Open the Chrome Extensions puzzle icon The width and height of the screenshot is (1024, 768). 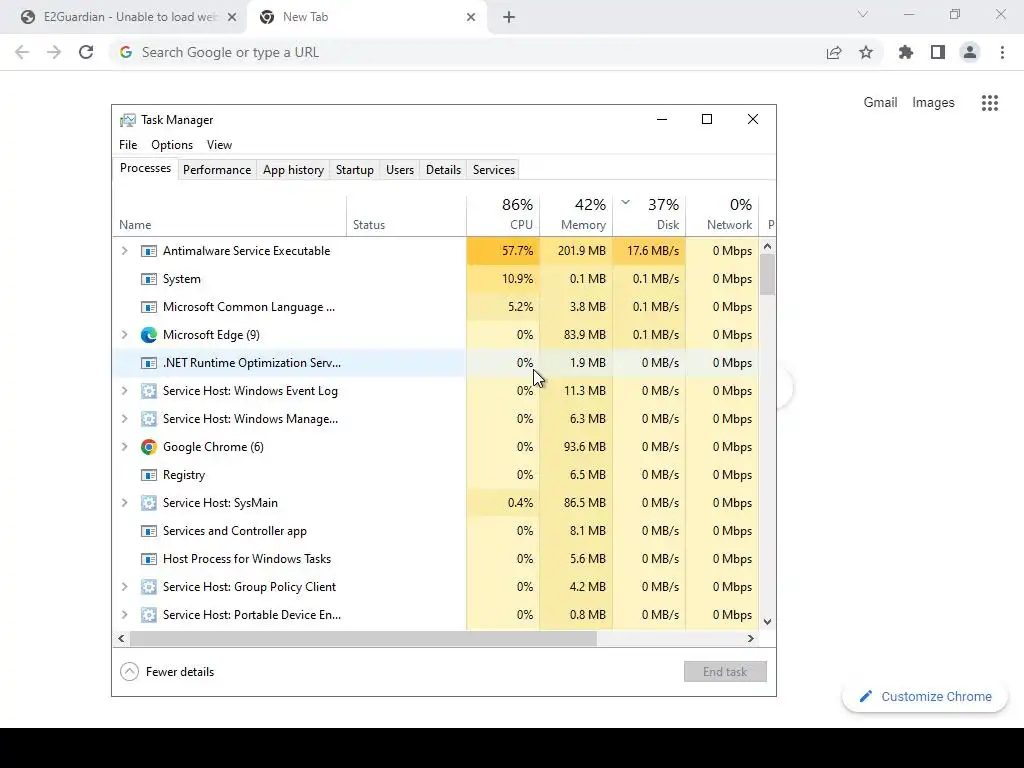pos(906,52)
